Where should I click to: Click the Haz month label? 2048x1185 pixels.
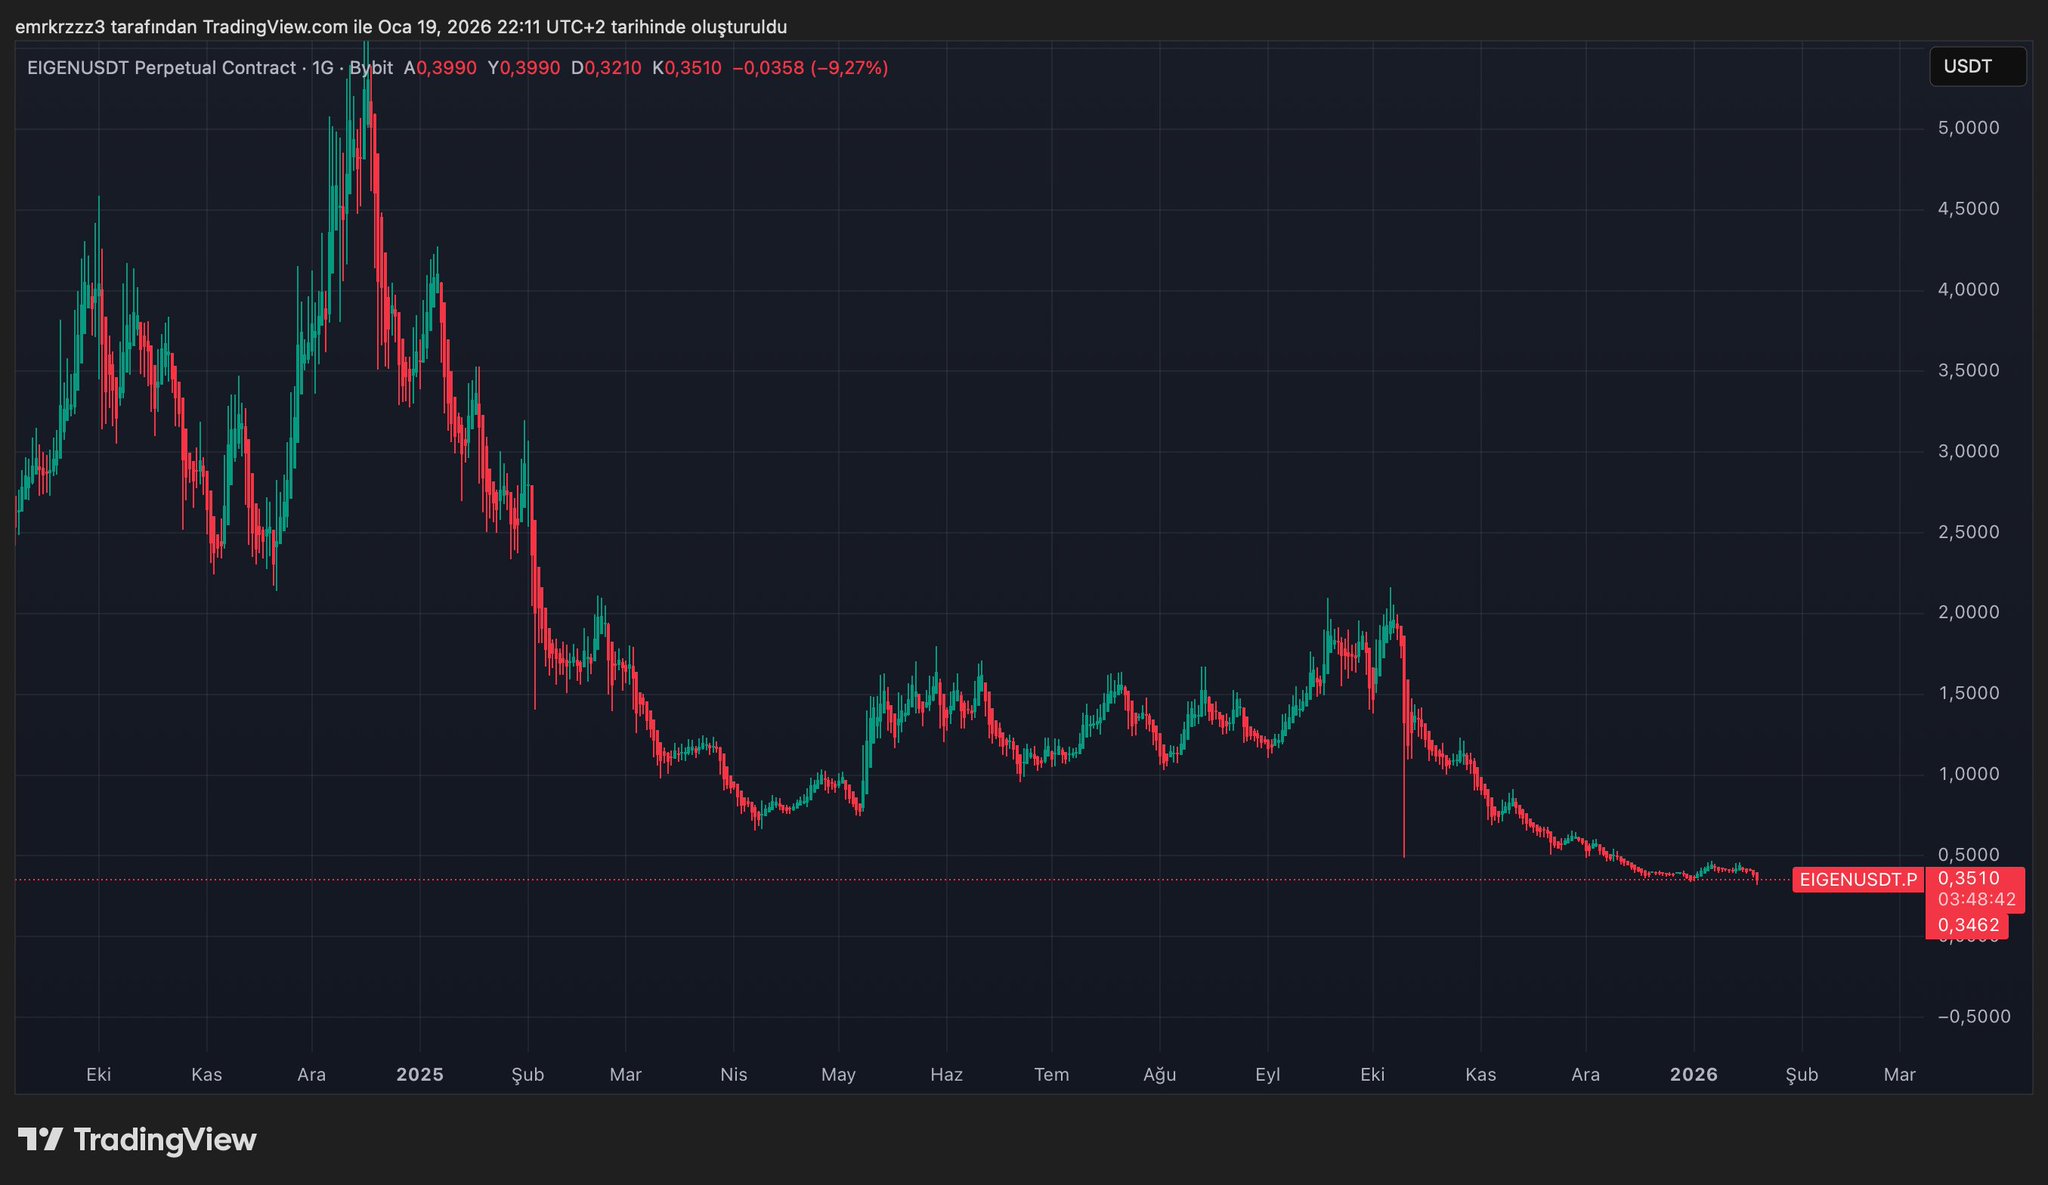pos(946,1074)
